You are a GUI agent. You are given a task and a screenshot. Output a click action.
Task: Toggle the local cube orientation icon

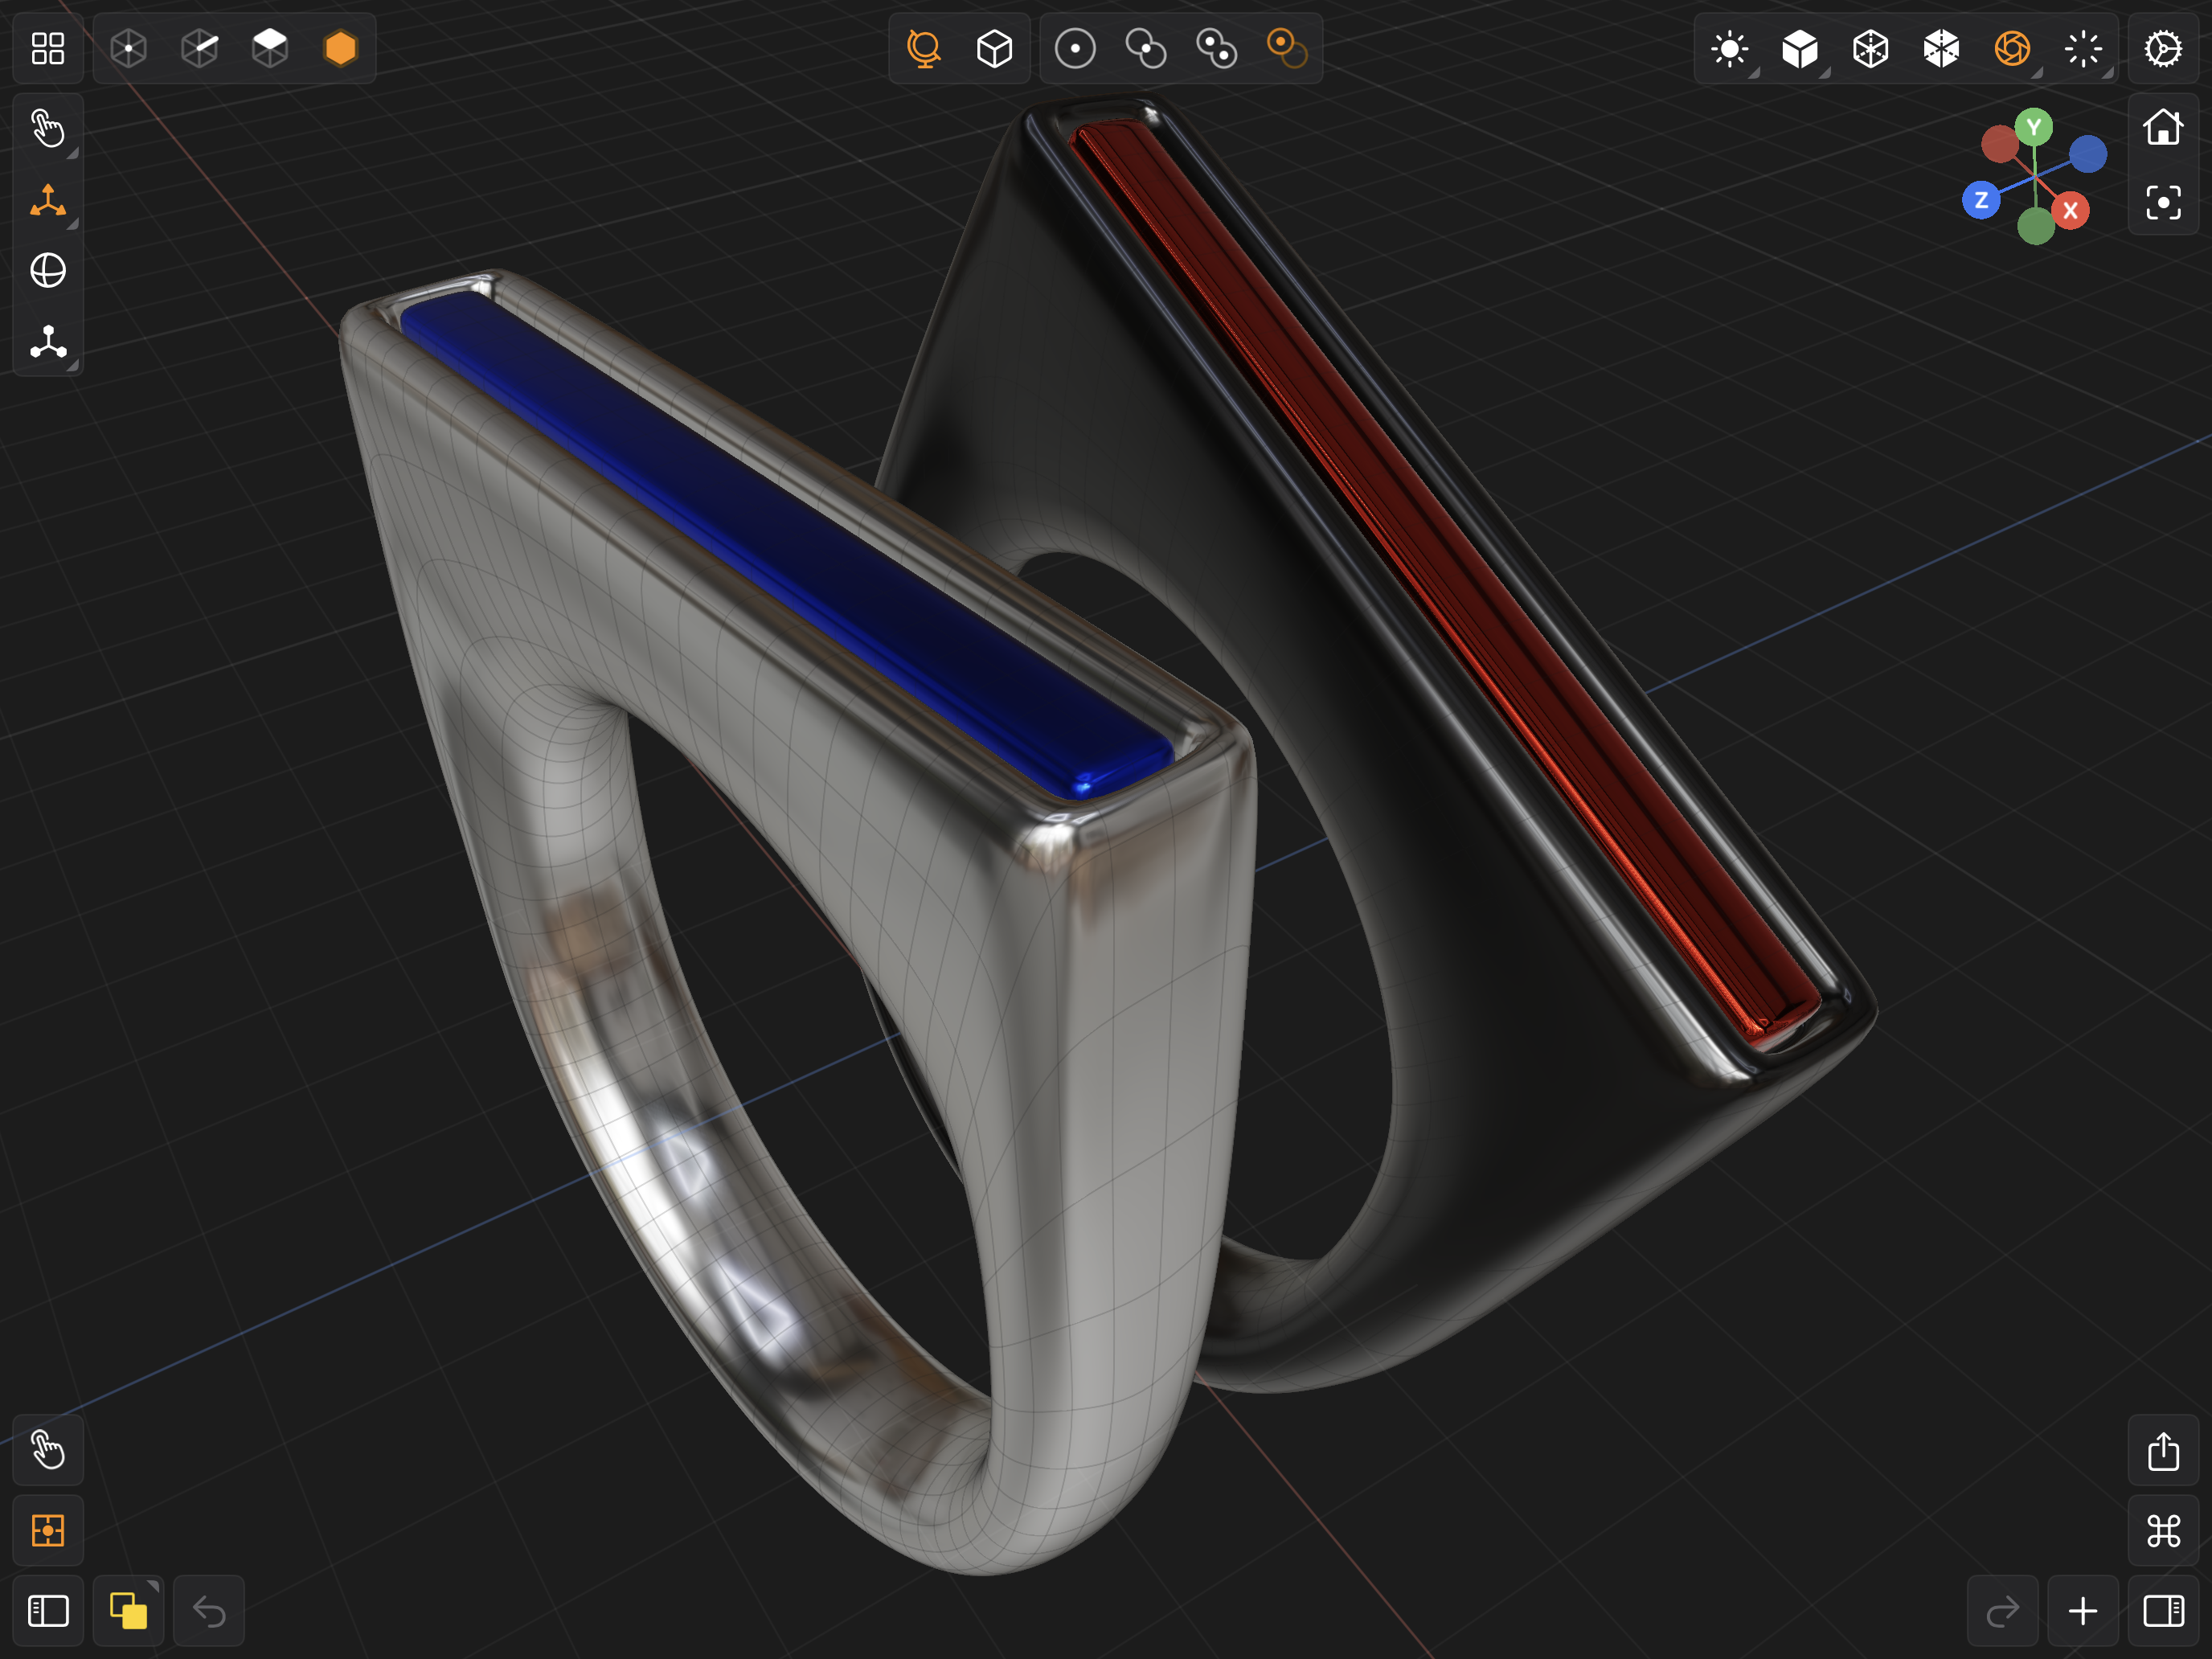pos(994,48)
